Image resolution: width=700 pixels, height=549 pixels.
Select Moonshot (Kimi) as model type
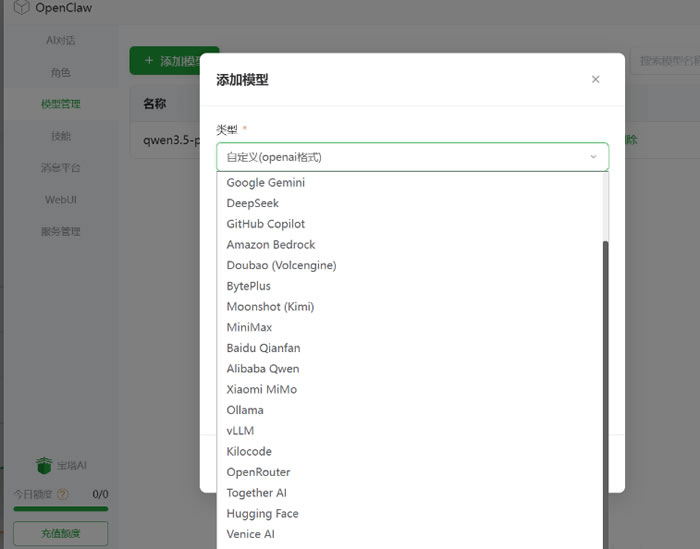(x=270, y=307)
